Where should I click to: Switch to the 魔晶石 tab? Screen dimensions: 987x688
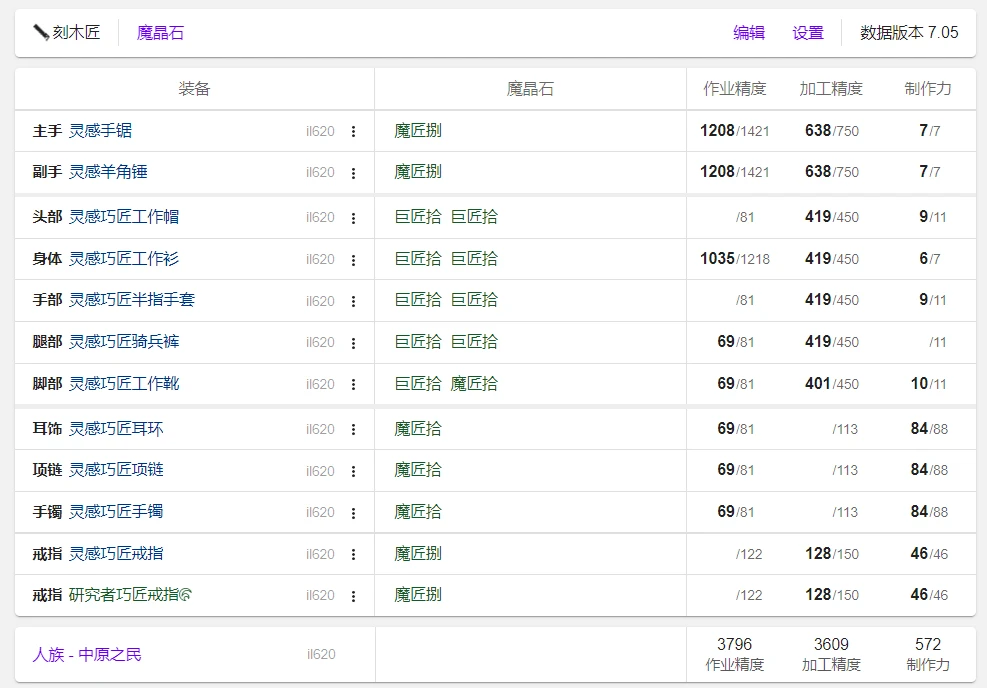pyautogui.click(x=160, y=33)
